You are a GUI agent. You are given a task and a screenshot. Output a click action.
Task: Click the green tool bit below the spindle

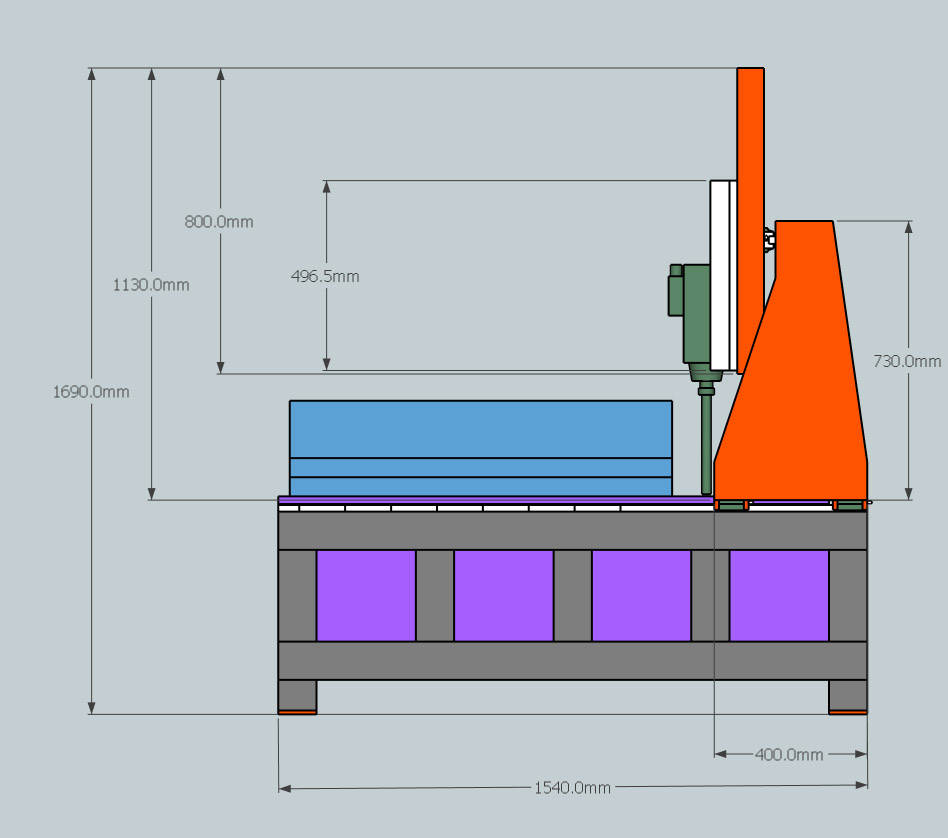point(707,440)
